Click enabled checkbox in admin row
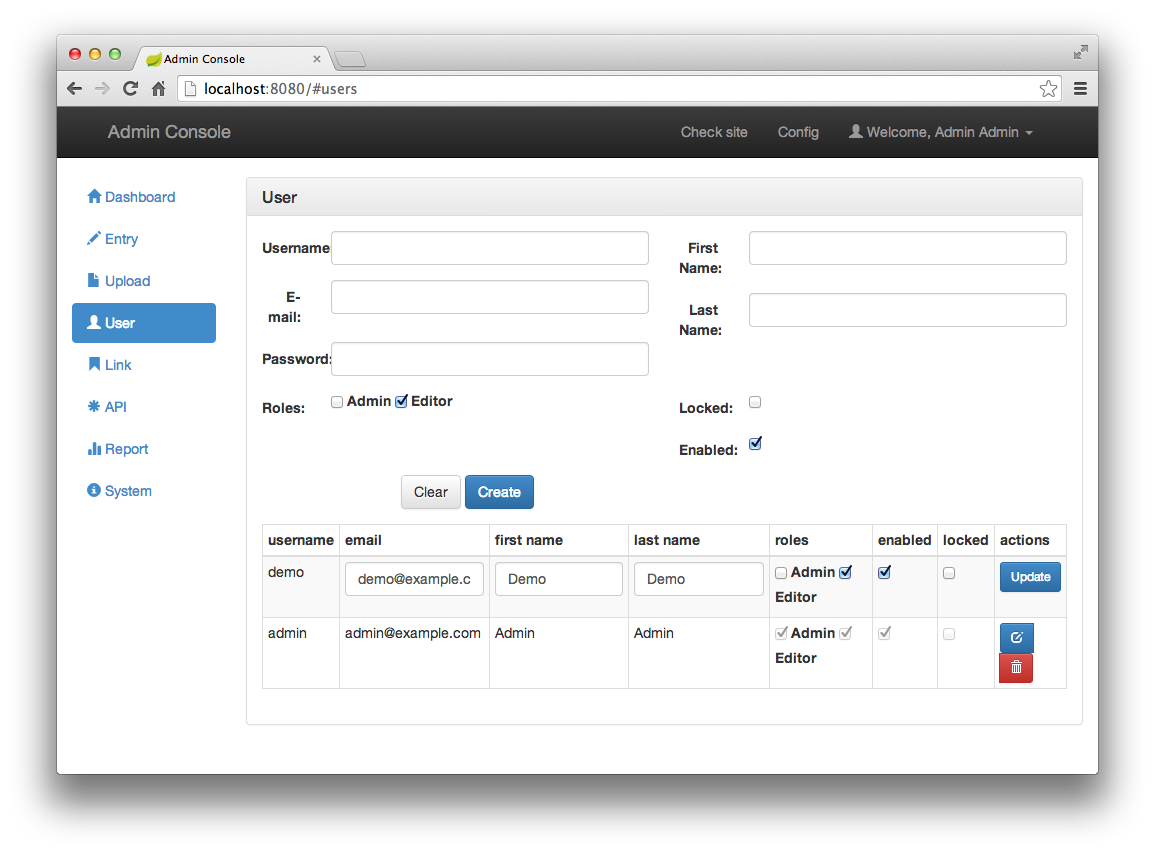This screenshot has width=1155, height=853. click(885, 633)
